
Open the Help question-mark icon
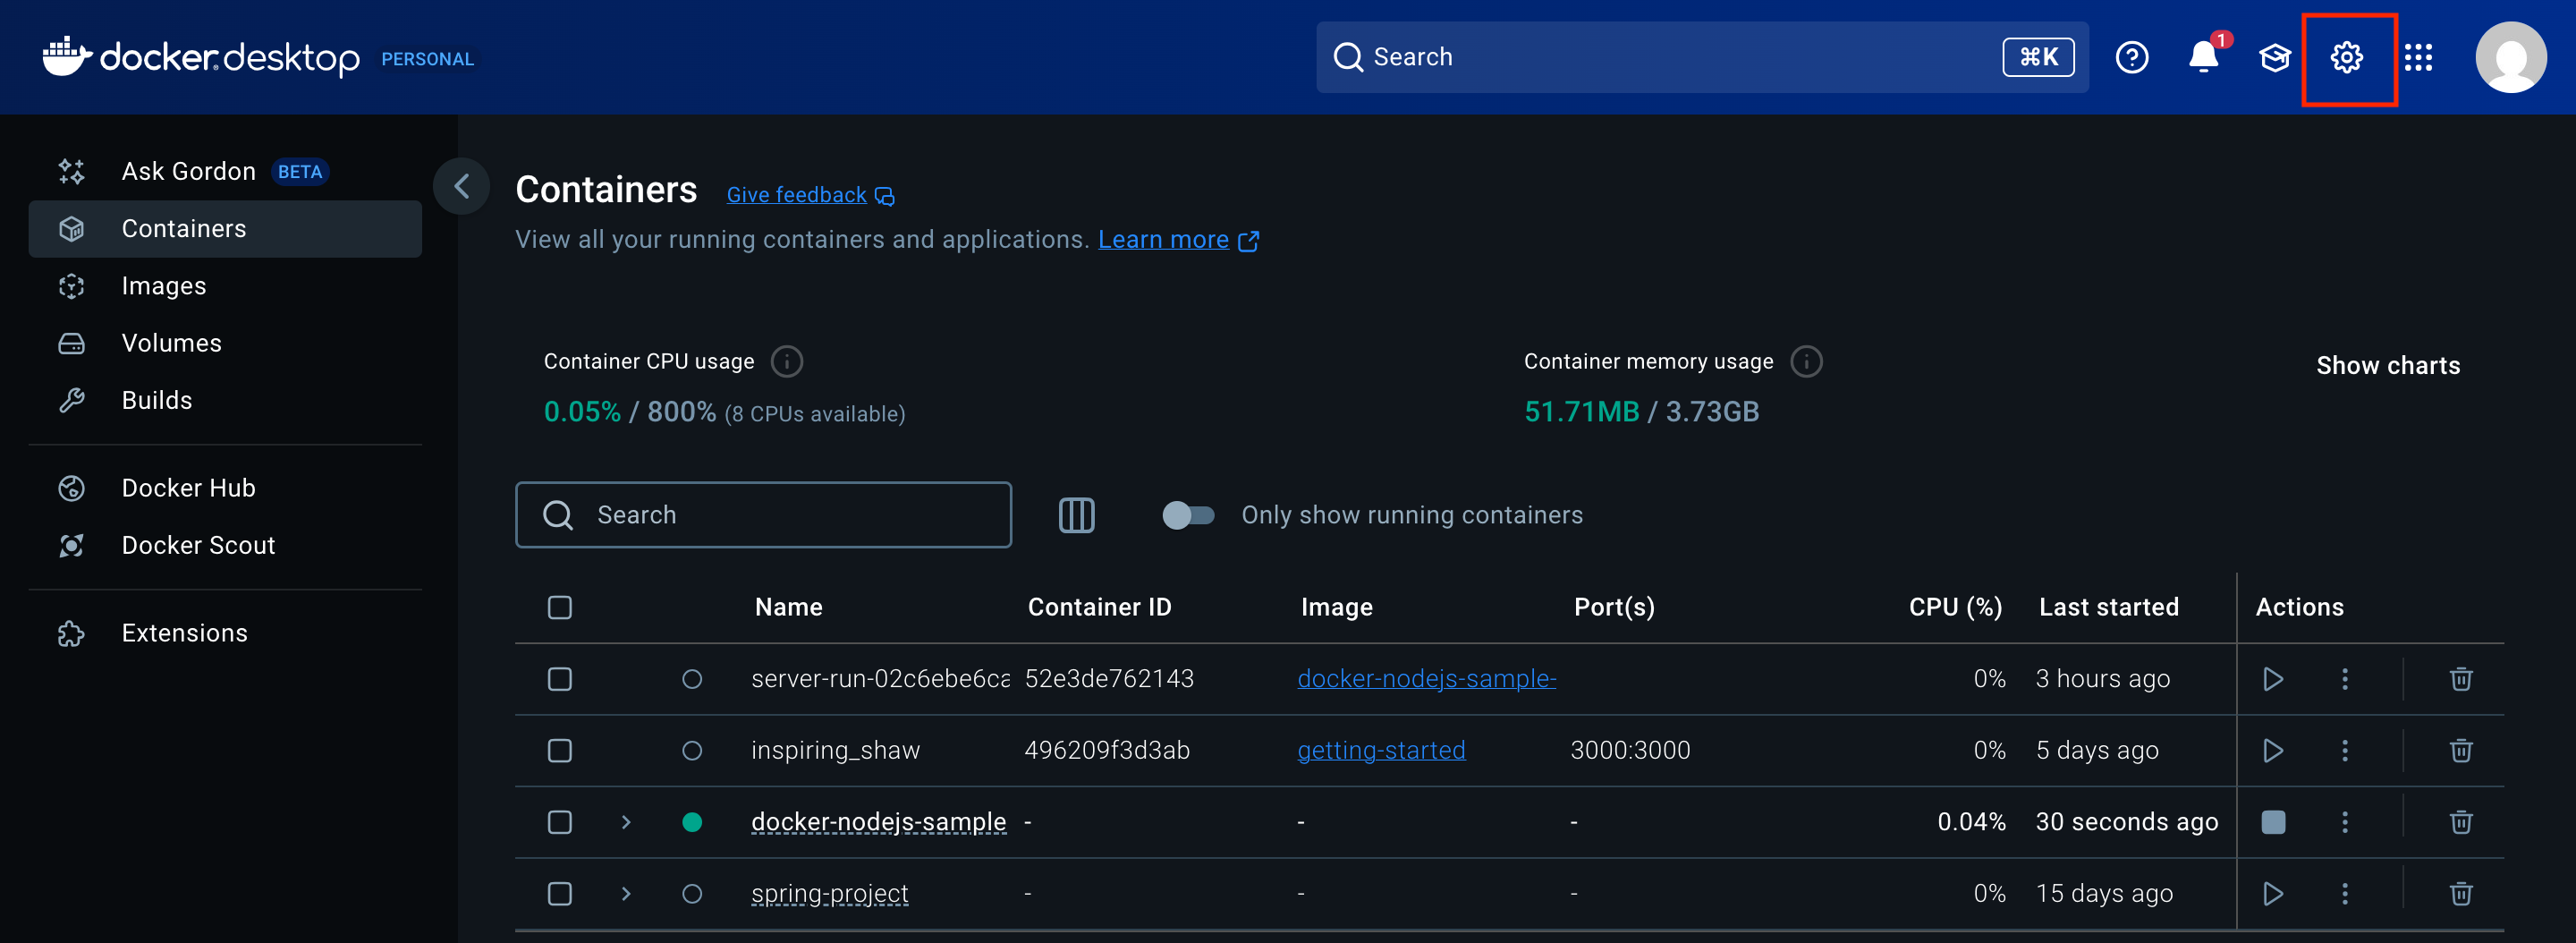[2131, 57]
